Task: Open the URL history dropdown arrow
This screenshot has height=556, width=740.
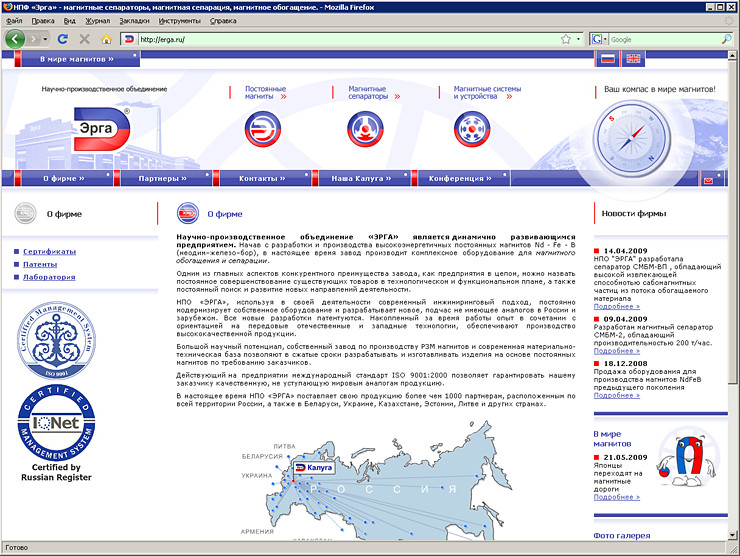Action: pyautogui.click(x=579, y=39)
